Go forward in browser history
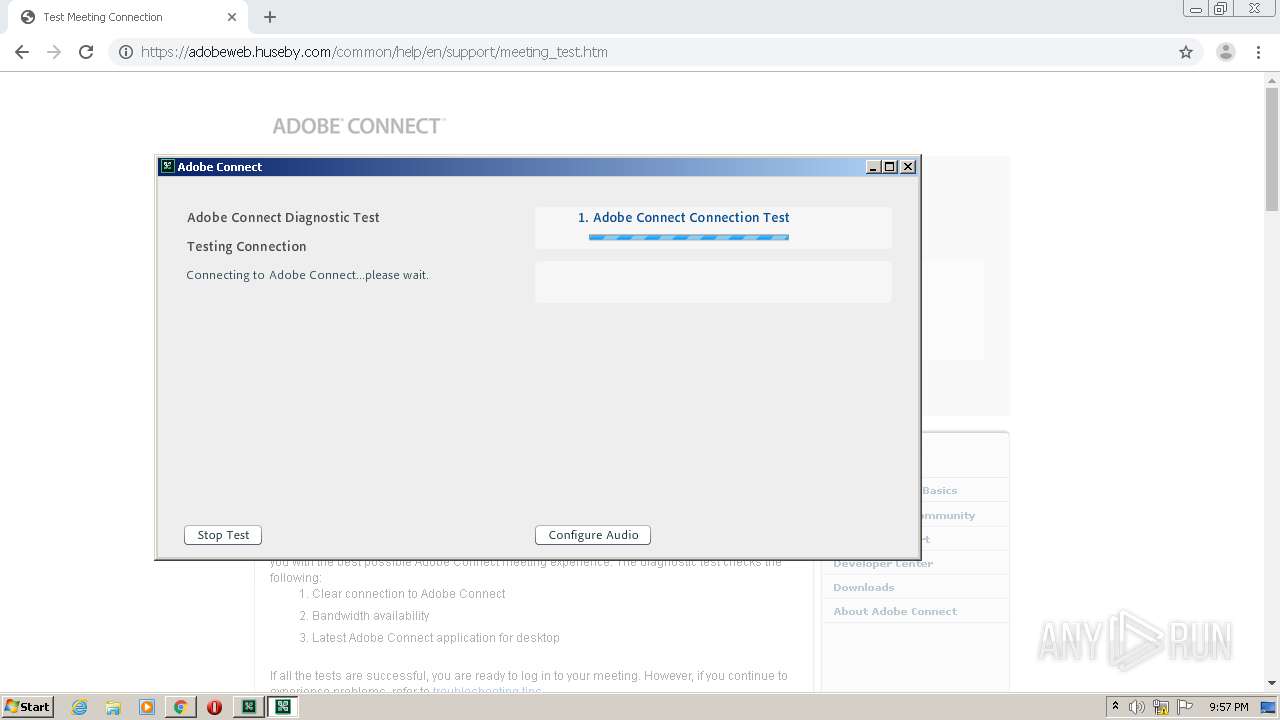 [54, 52]
